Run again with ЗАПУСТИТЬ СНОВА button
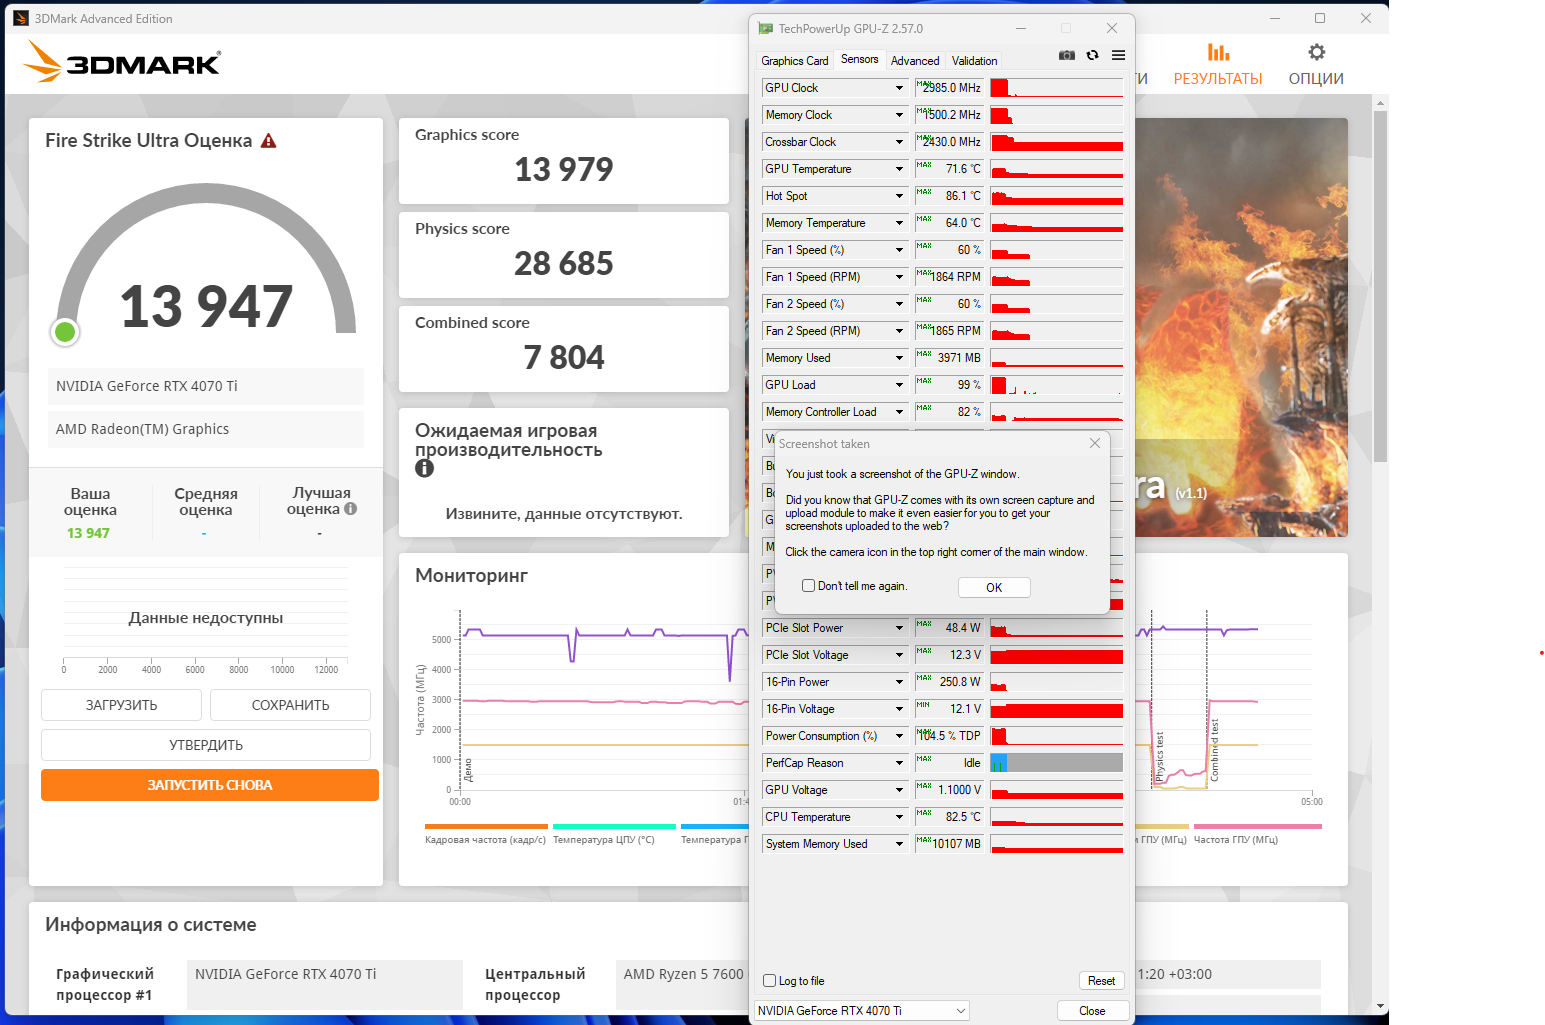 click(210, 785)
